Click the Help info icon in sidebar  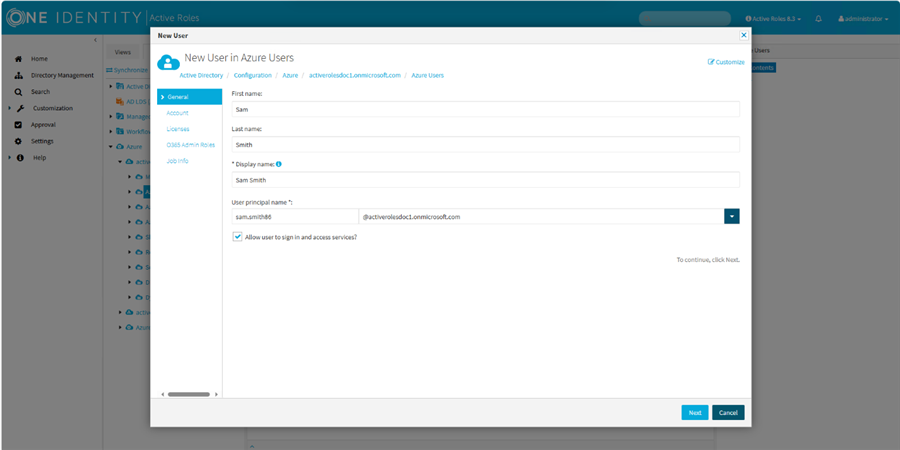(20, 158)
